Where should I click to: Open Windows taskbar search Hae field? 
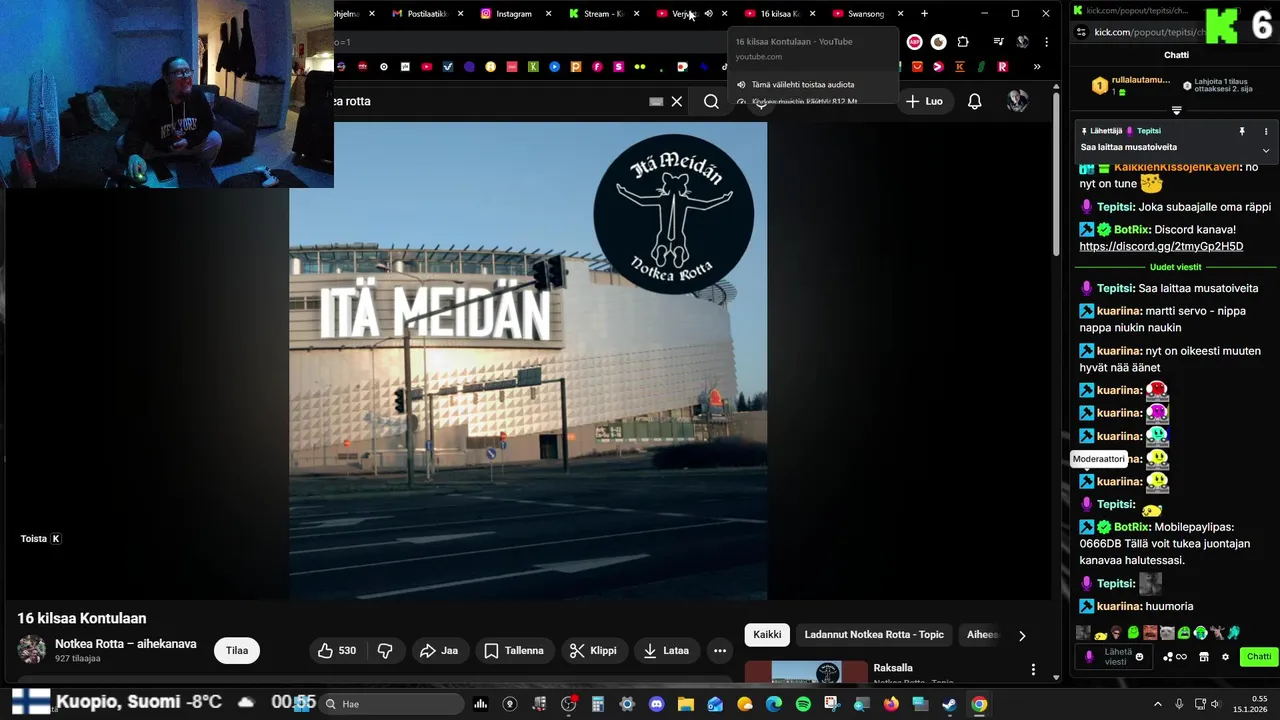click(392, 704)
